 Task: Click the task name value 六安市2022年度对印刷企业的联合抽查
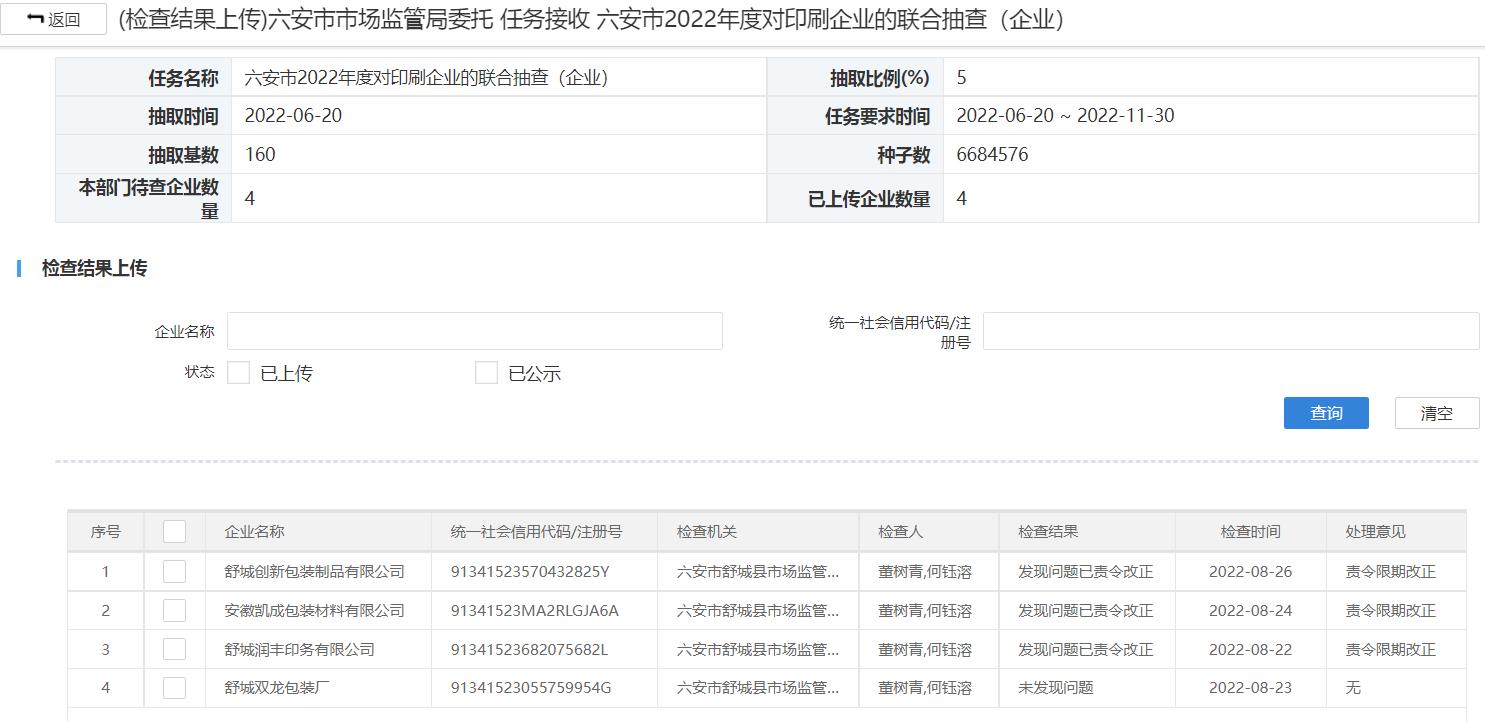click(x=426, y=78)
